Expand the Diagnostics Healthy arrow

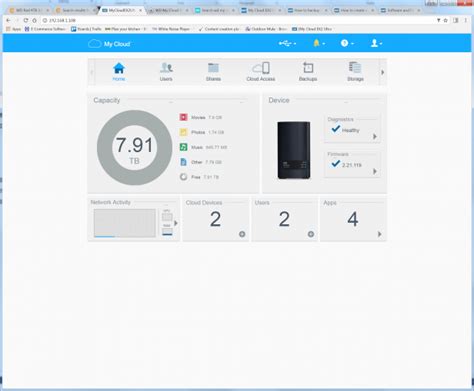click(375, 136)
